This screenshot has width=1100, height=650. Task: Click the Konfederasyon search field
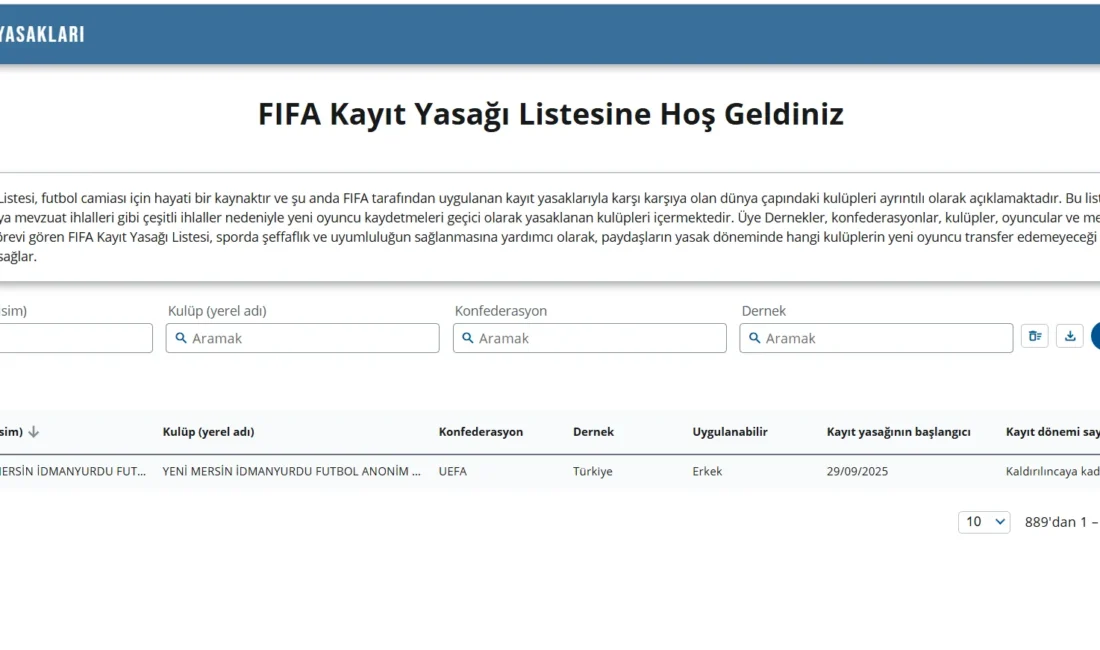(589, 338)
